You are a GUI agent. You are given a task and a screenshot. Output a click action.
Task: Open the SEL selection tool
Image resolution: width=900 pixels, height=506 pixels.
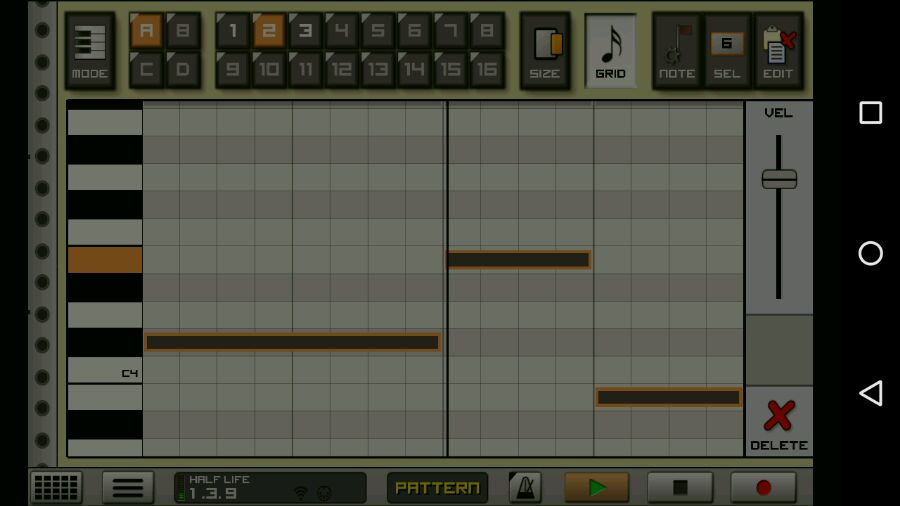(727, 51)
